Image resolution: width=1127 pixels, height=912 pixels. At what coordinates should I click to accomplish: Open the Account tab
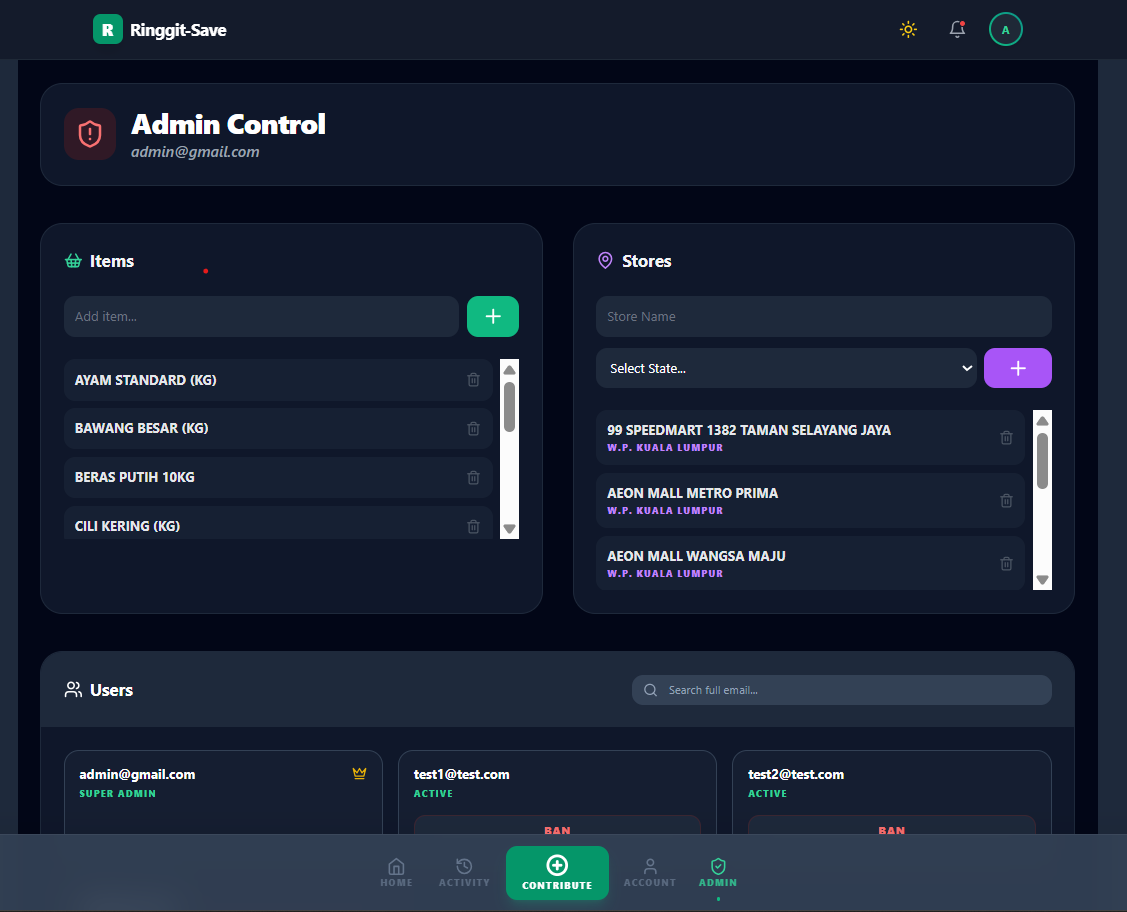[650, 872]
